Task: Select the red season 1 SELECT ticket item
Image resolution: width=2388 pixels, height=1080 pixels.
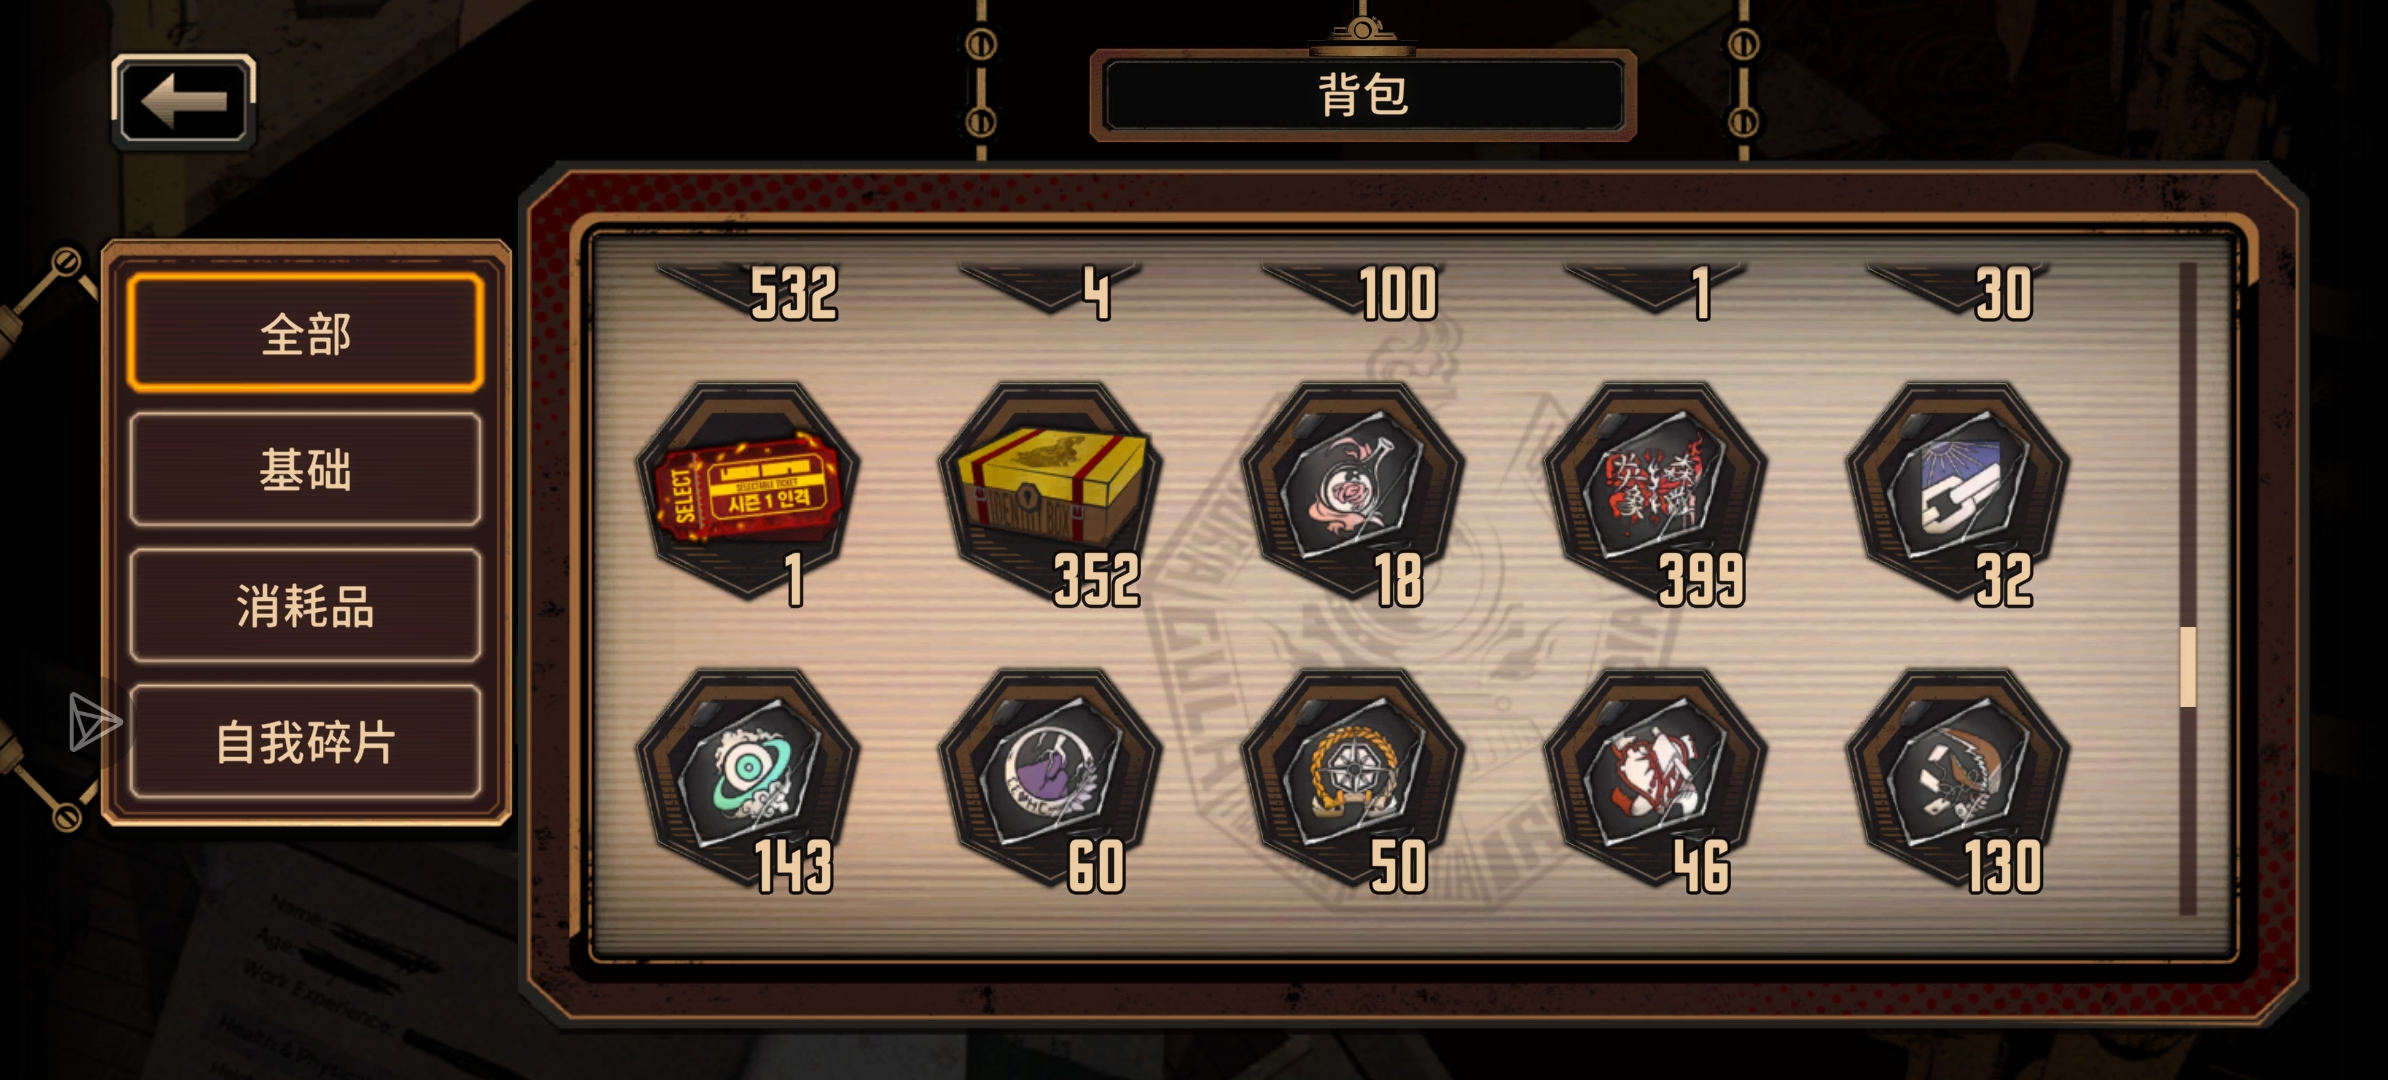Action: (747, 490)
